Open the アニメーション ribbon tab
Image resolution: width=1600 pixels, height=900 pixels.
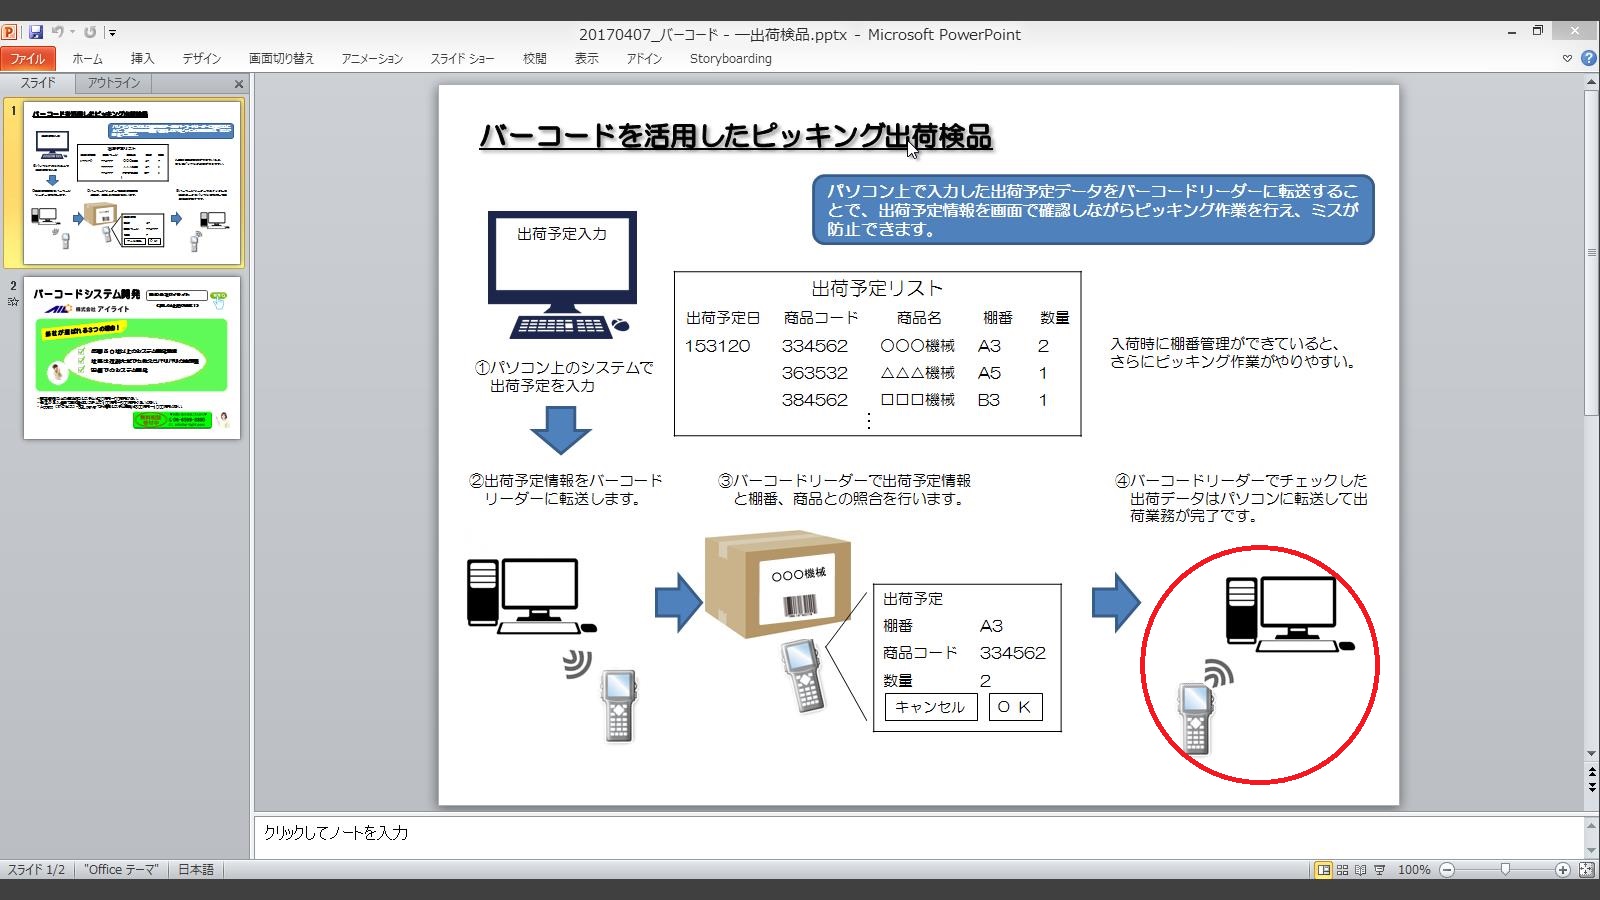pos(372,59)
